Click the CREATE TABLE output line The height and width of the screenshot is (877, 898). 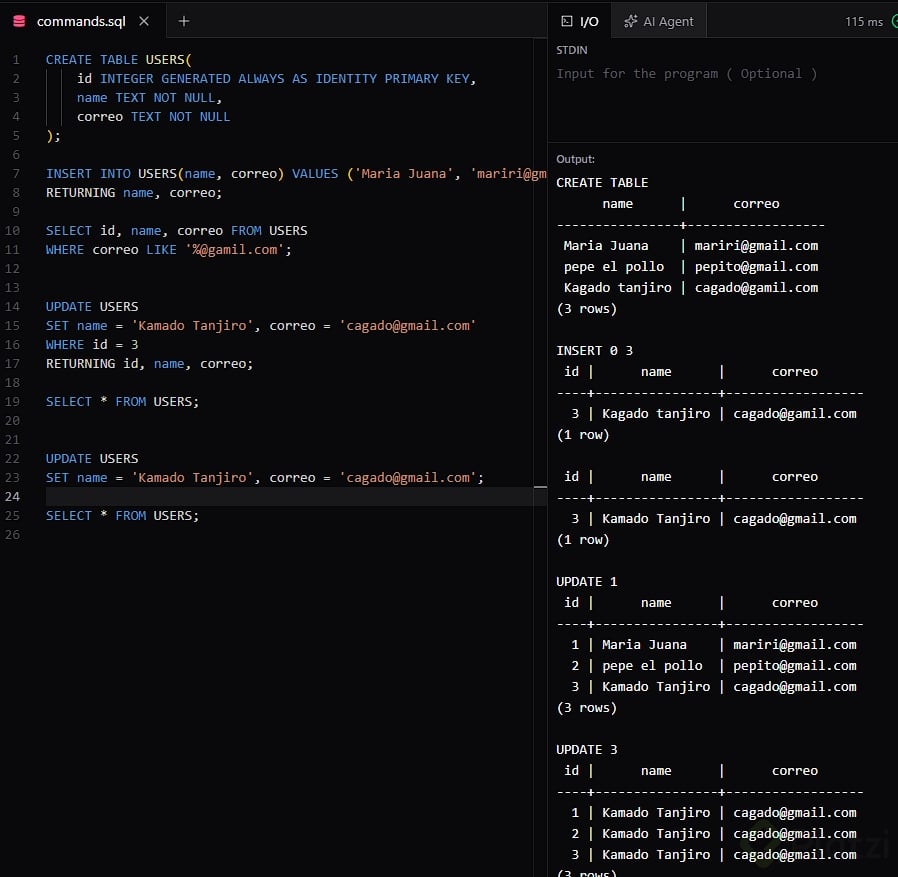click(x=602, y=183)
